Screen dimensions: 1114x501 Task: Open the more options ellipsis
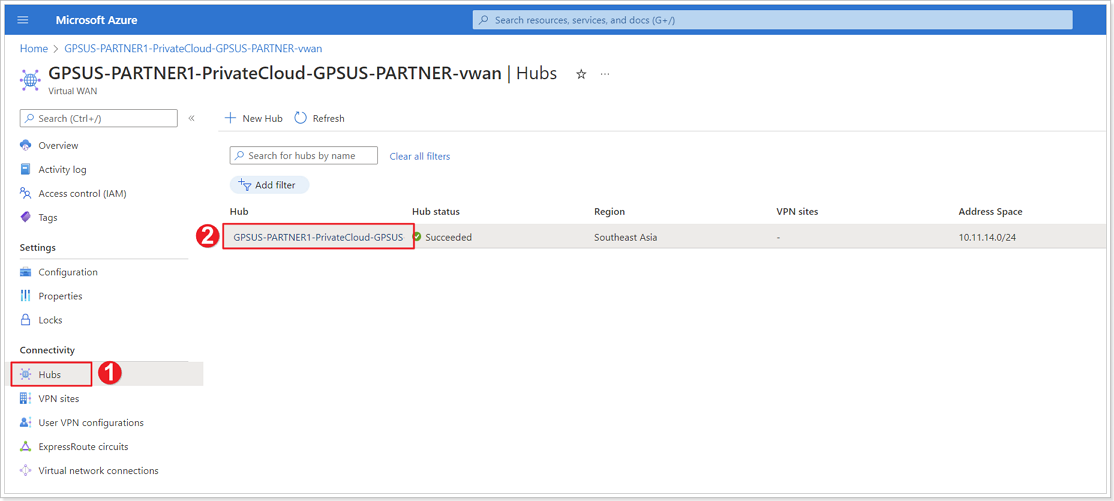point(605,74)
